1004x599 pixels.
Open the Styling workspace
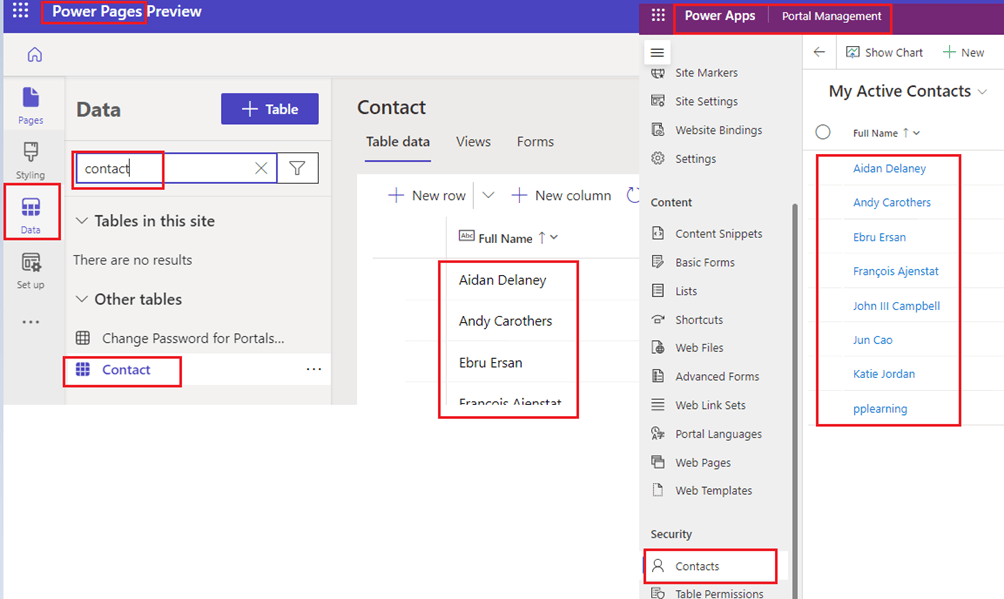pyautogui.click(x=30, y=159)
